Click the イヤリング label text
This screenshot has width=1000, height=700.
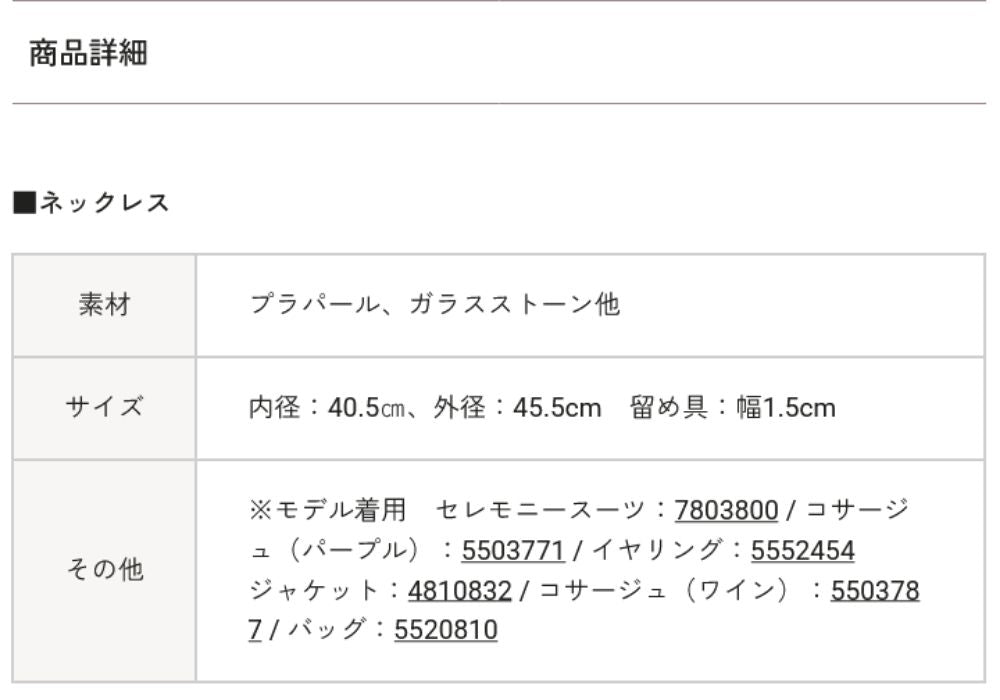658,550
